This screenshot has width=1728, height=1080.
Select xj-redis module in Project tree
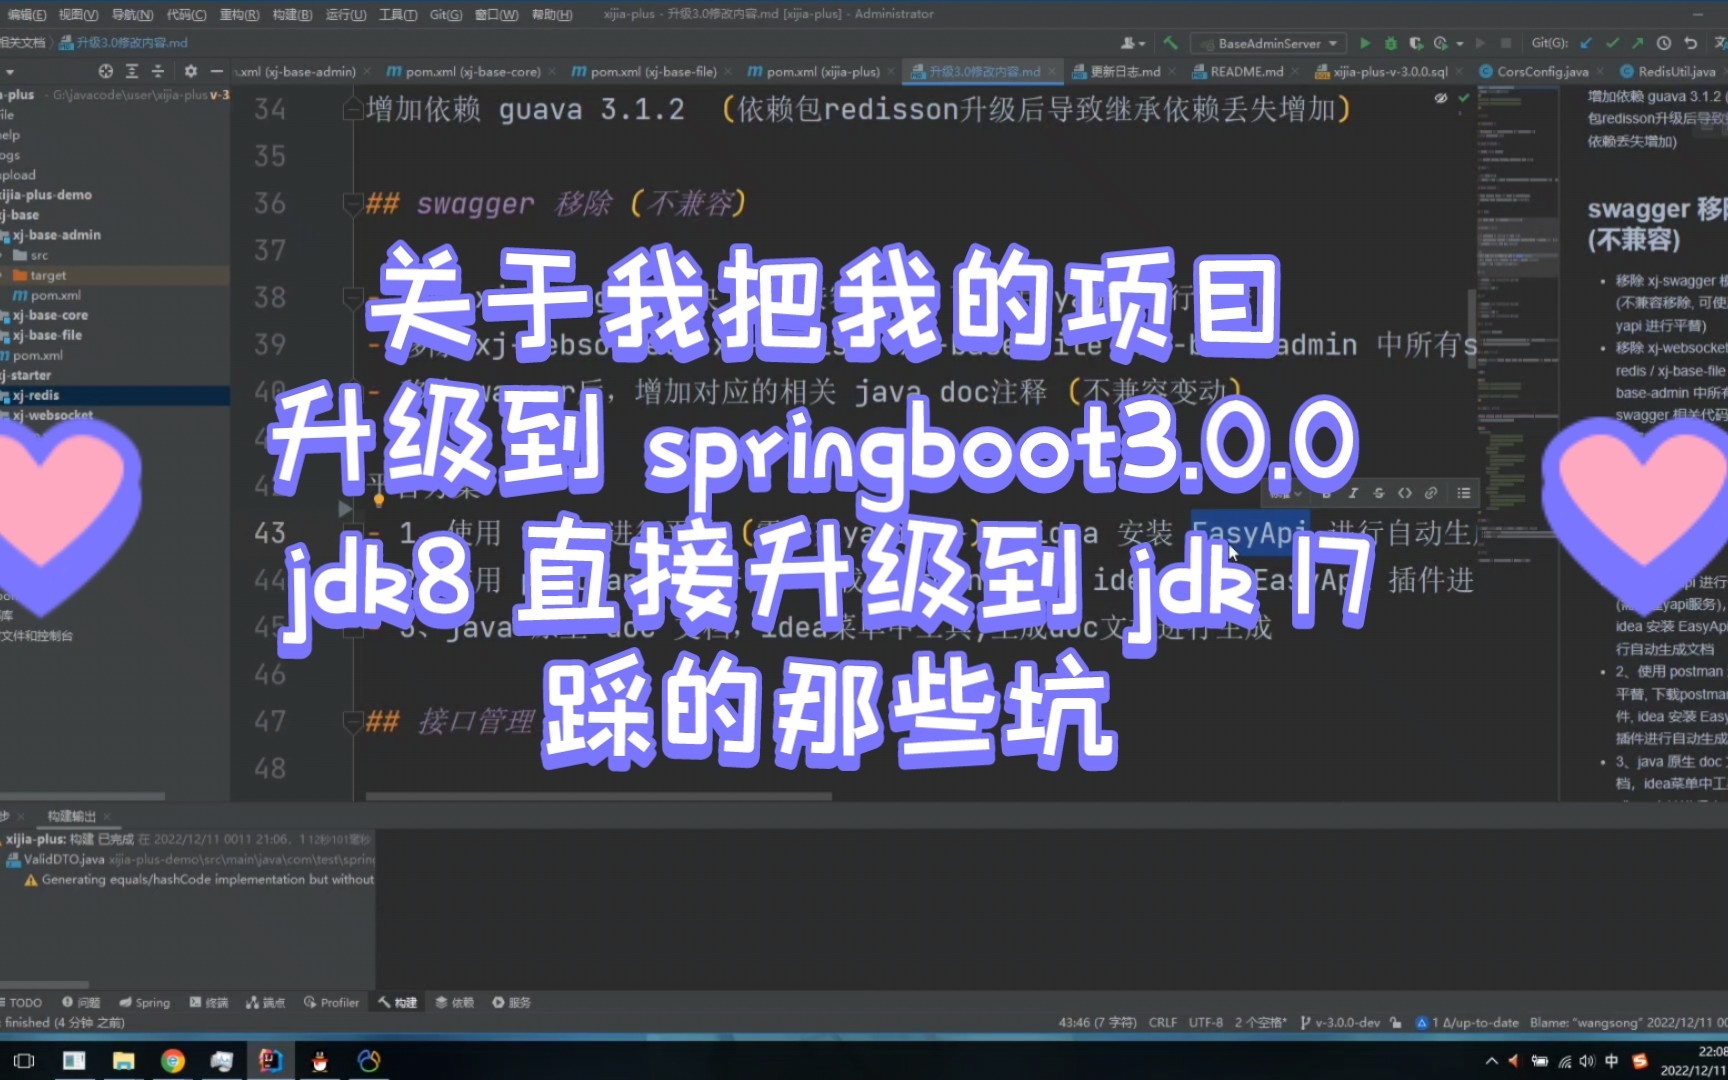pos(36,395)
